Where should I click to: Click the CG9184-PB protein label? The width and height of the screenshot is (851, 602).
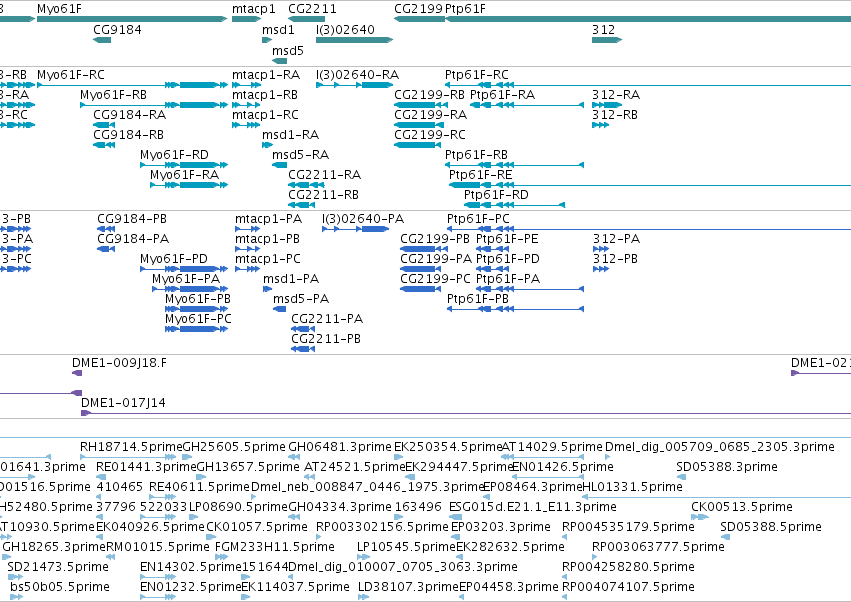coord(132,219)
